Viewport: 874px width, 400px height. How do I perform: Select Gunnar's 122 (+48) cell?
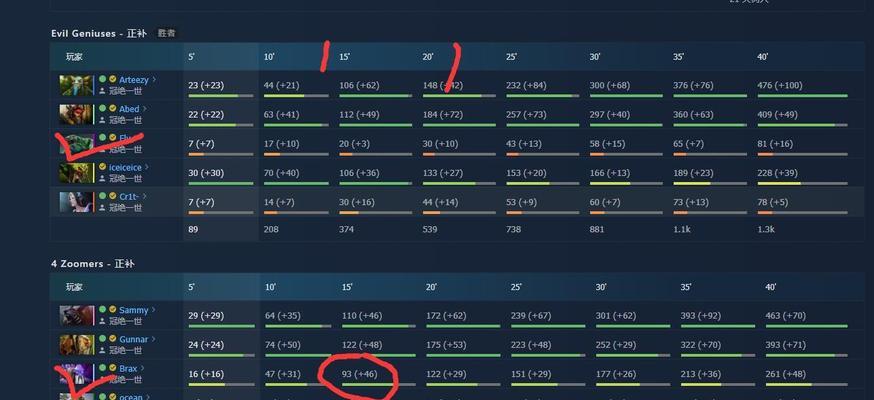[362, 345]
